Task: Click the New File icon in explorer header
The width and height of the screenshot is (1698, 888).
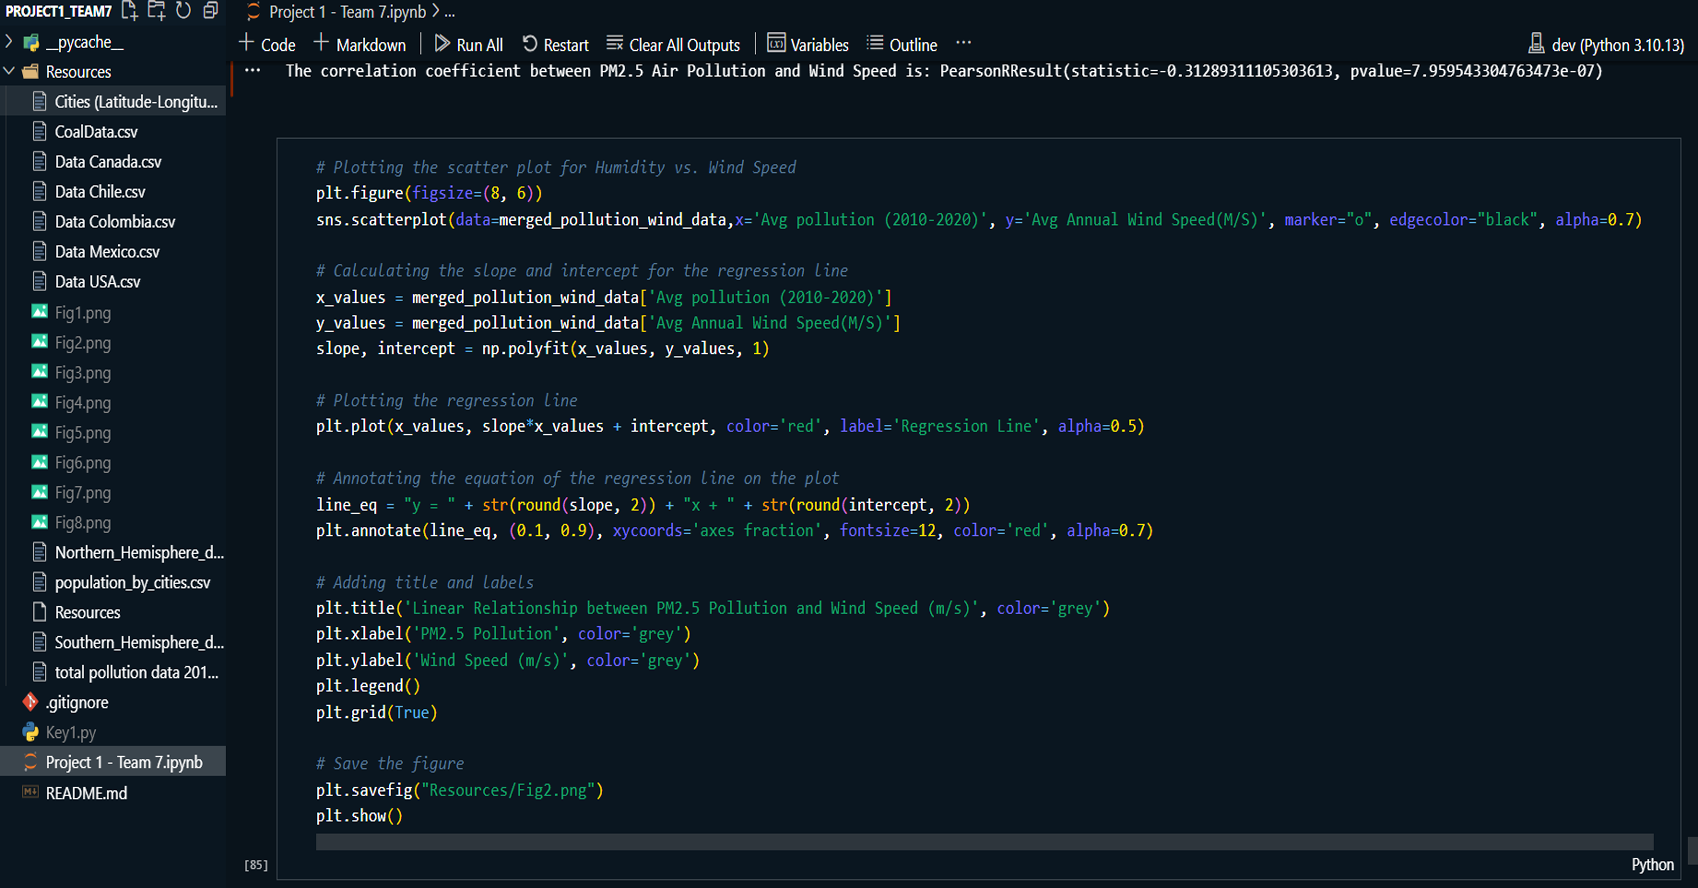Action: click(x=129, y=11)
